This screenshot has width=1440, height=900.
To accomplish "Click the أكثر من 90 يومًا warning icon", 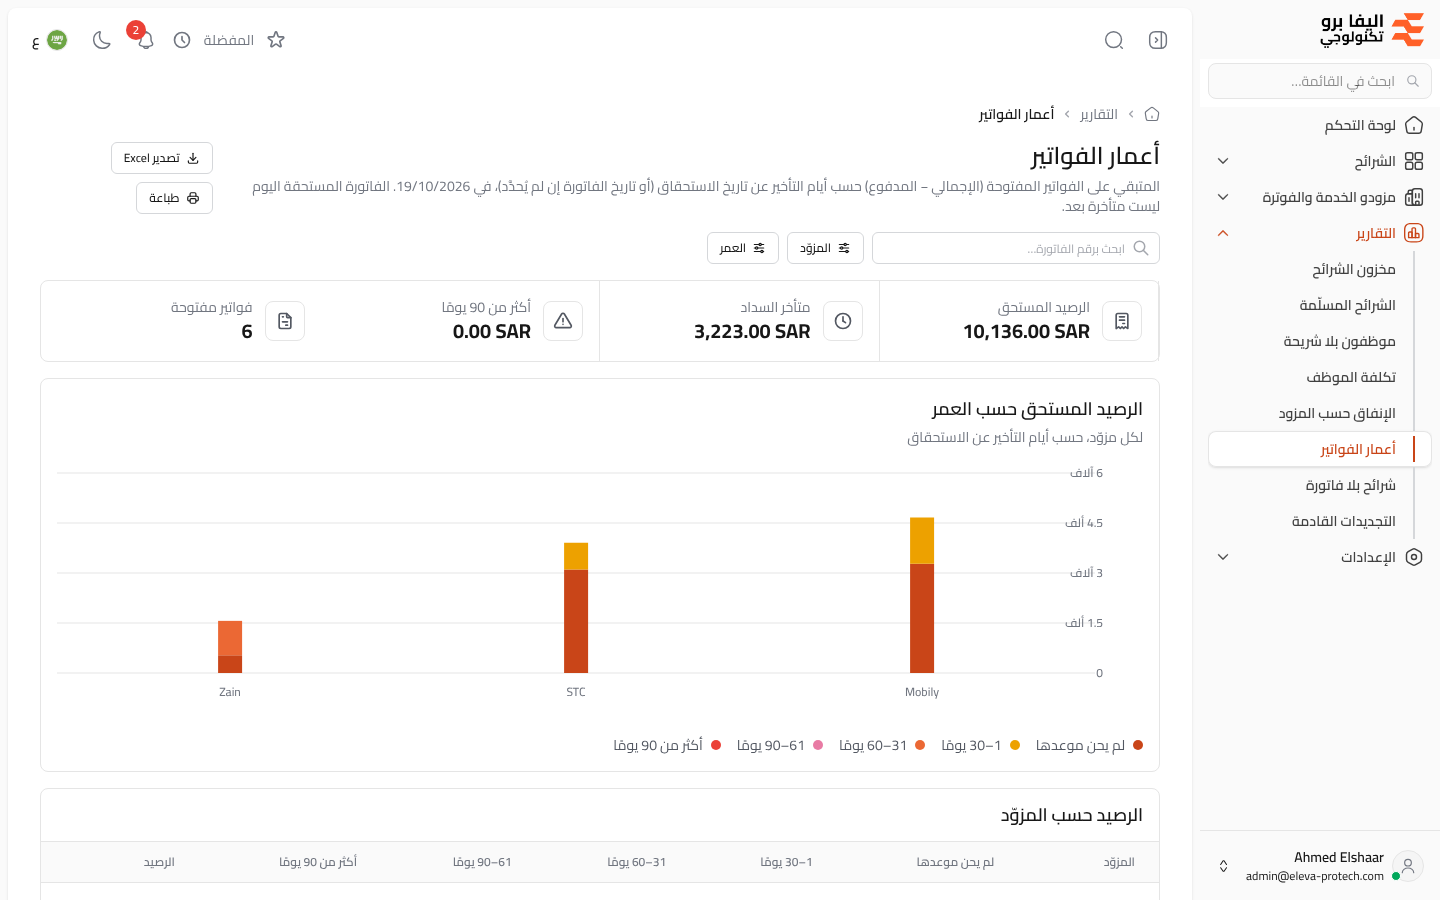I will [x=563, y=321].
